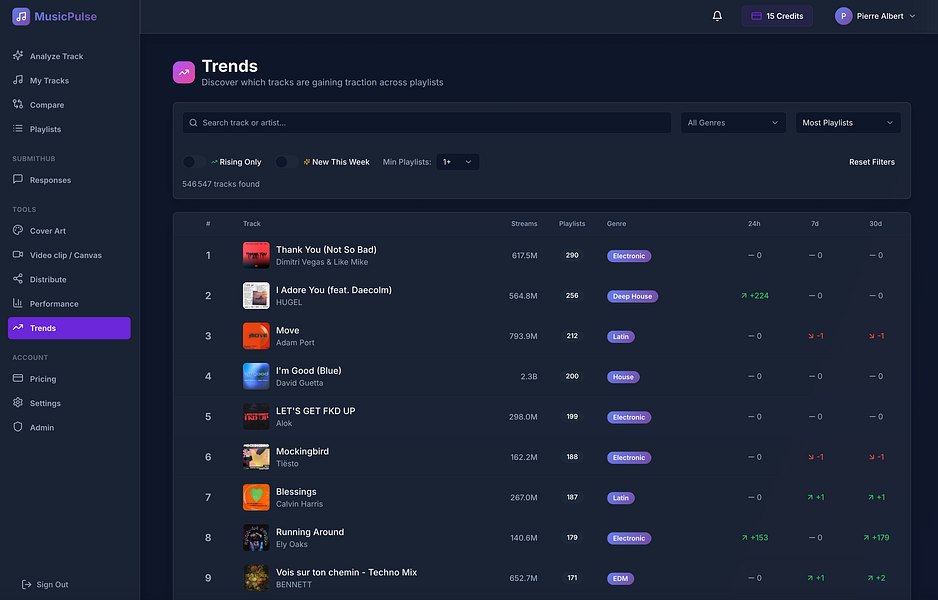The image size is (938, 600).
Task: Navigate to the Trends page
Action: (x=44, y=327)
